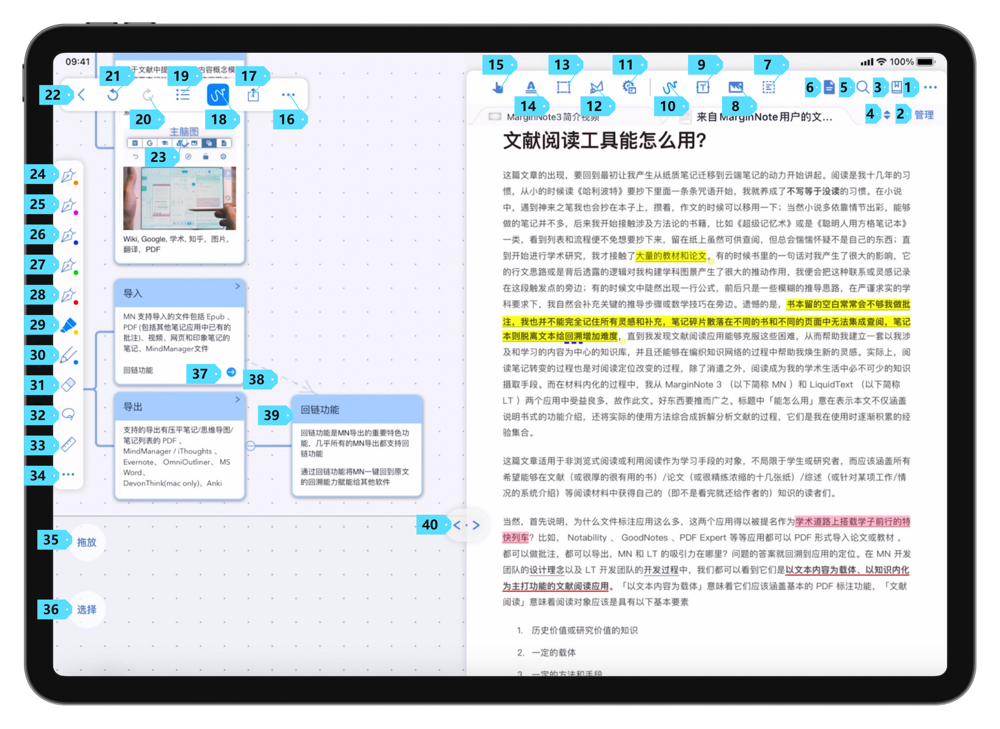
Task: Select the rectangle excerpt tool
Action: click(564, 87)
